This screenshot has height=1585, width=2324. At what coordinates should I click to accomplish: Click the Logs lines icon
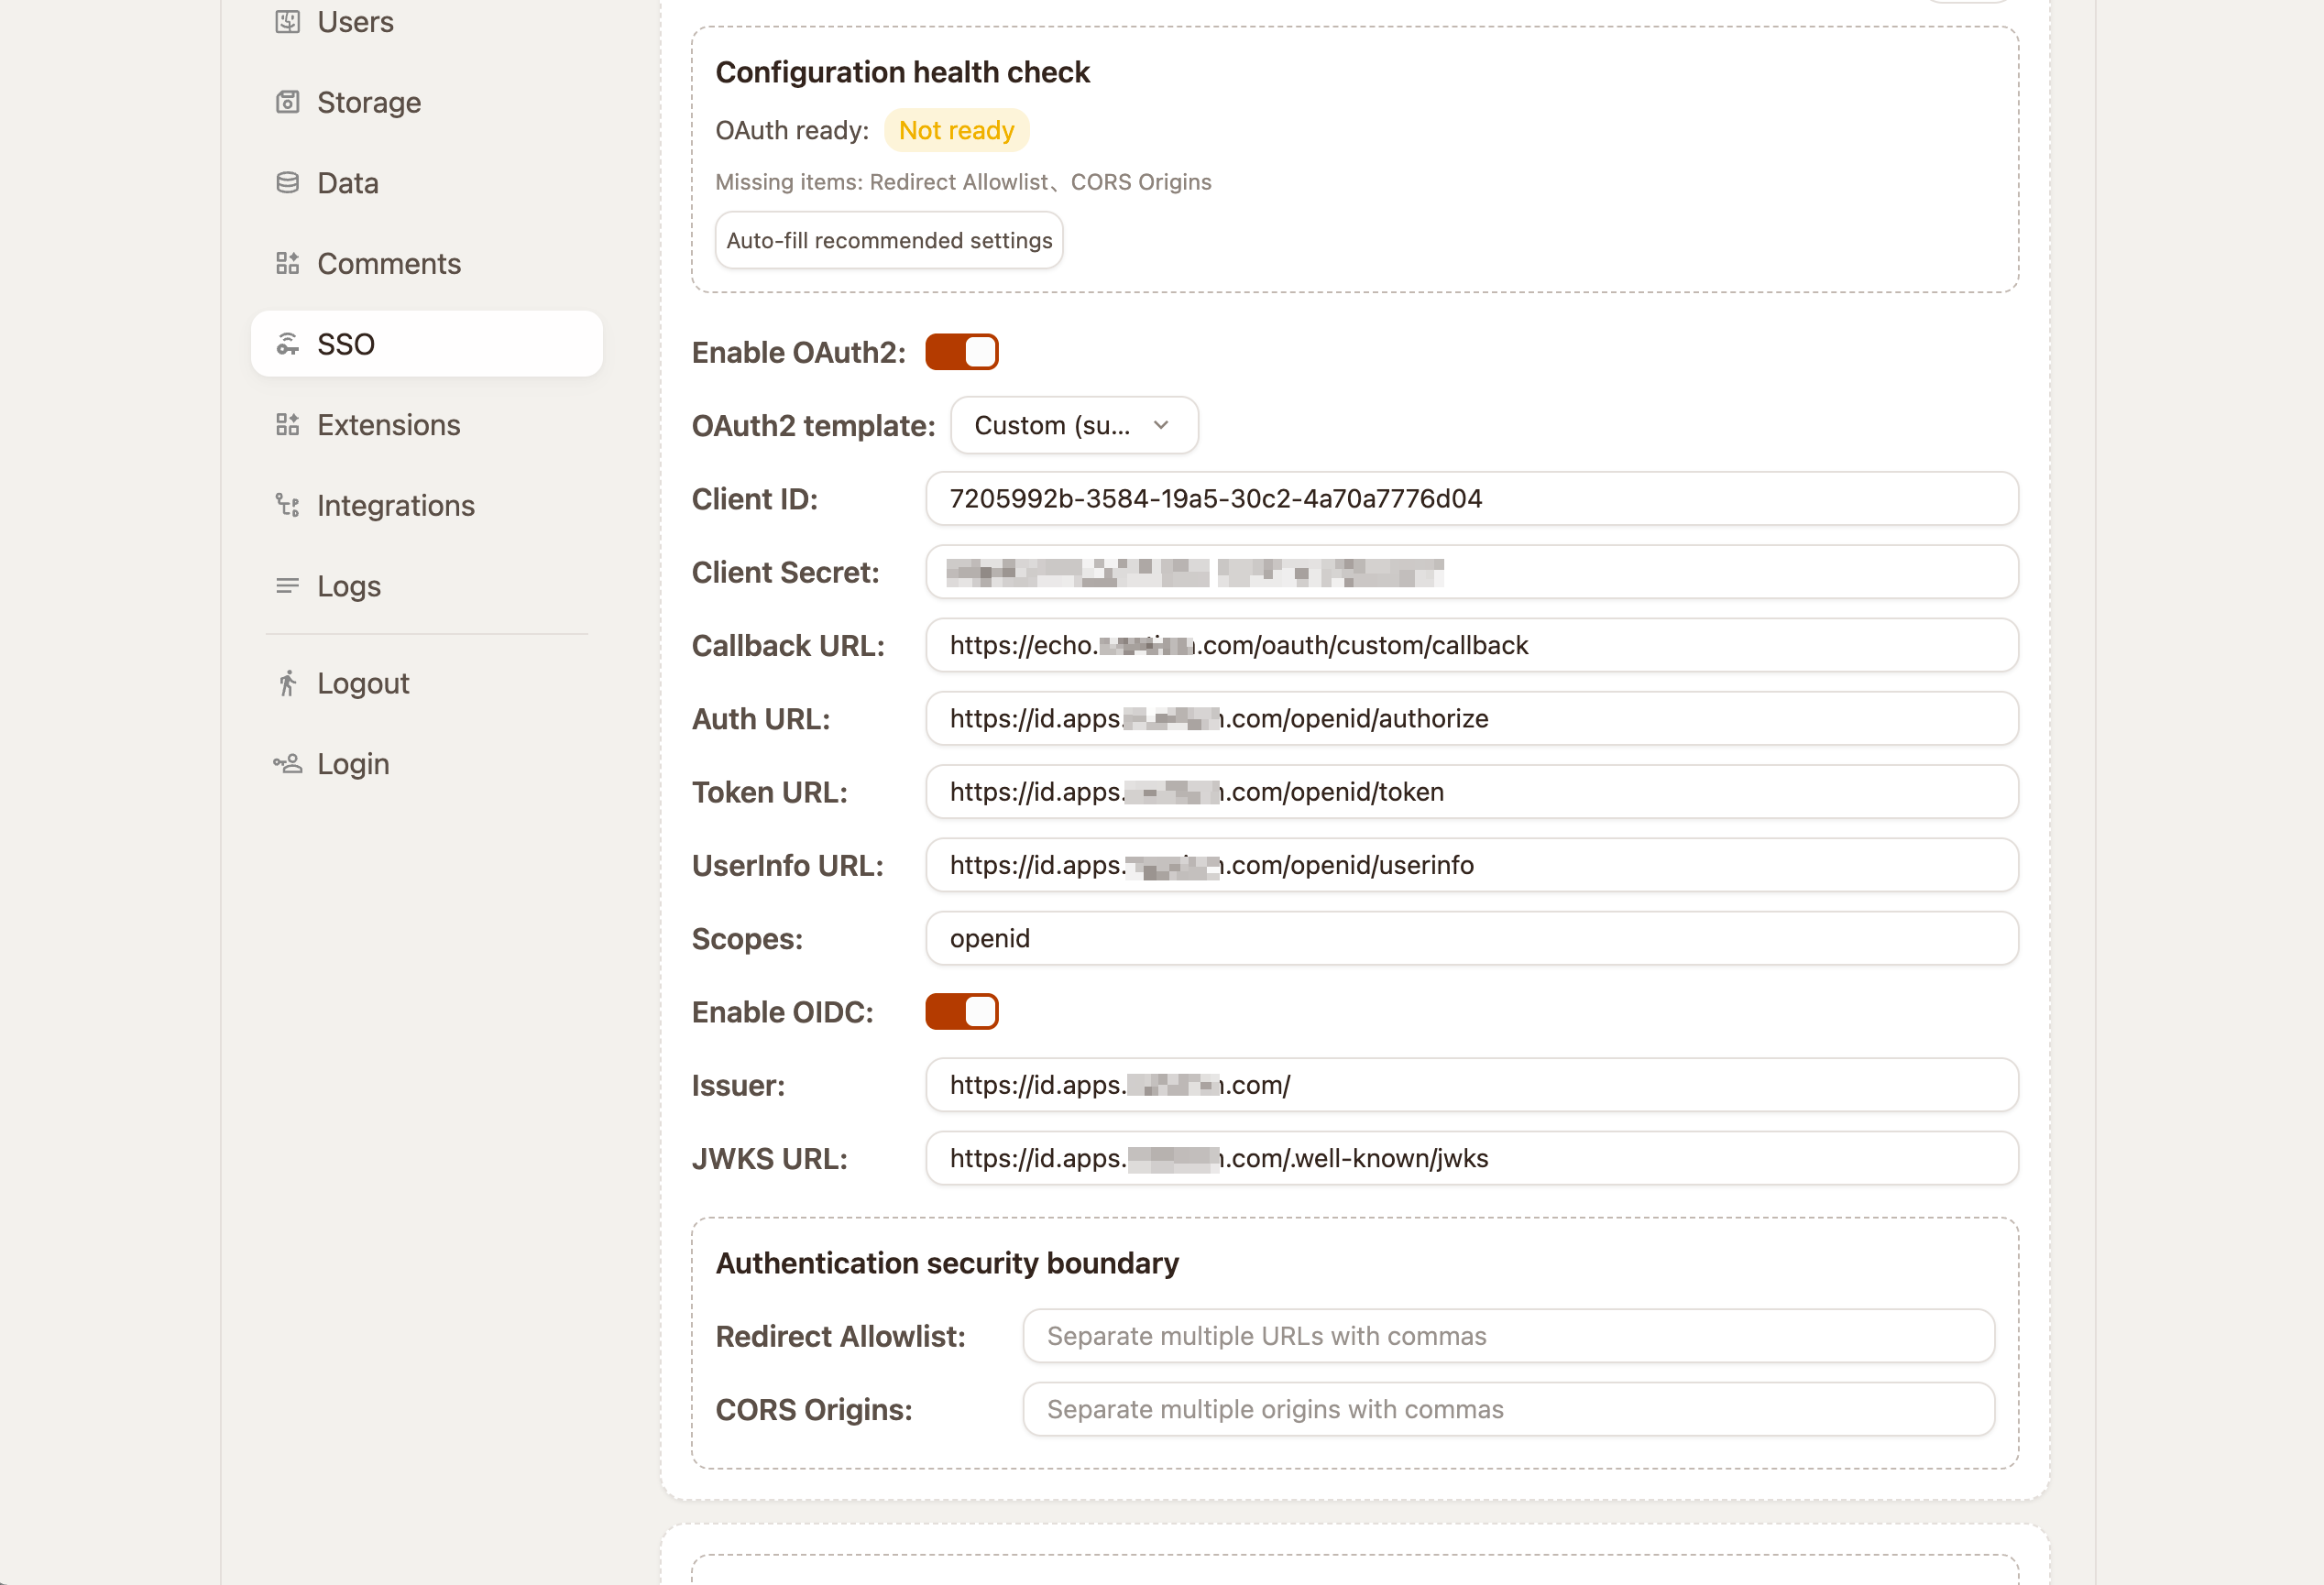287,586
